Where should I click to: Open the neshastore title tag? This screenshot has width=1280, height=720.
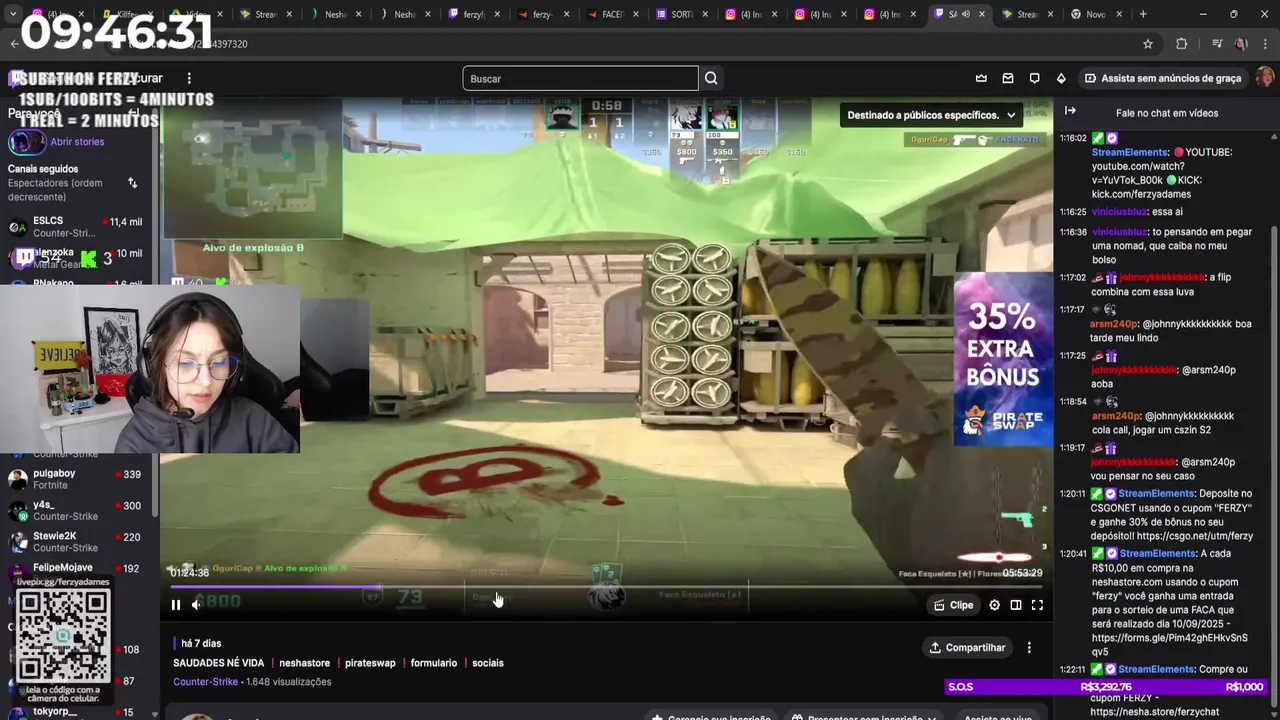pos(305,663)
